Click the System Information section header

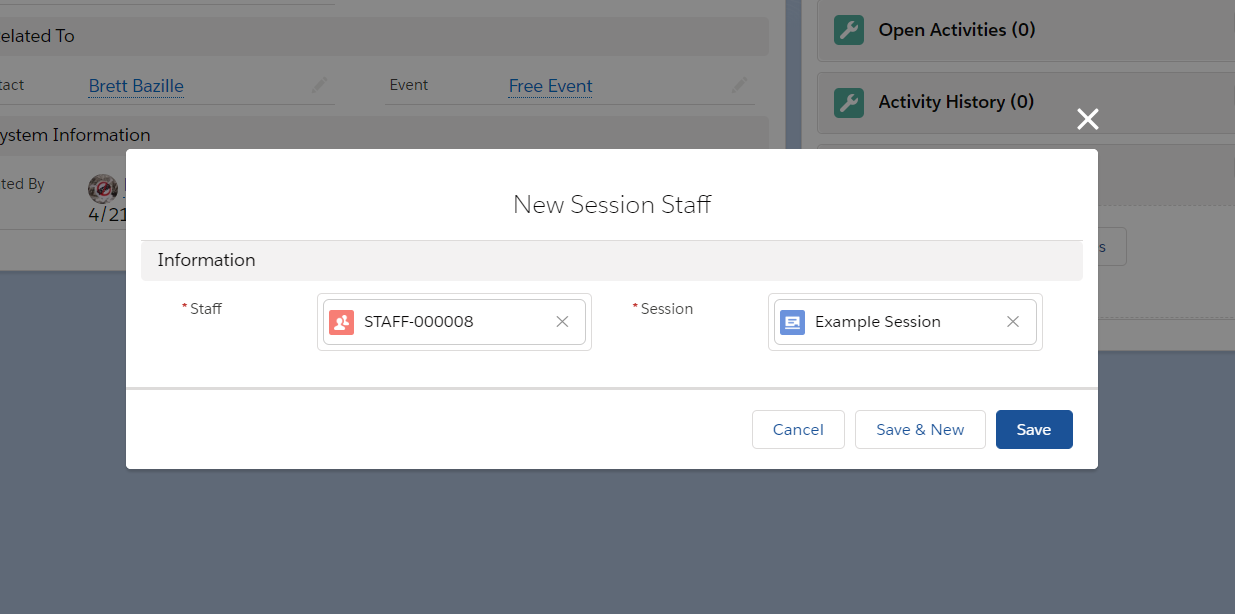385,135
